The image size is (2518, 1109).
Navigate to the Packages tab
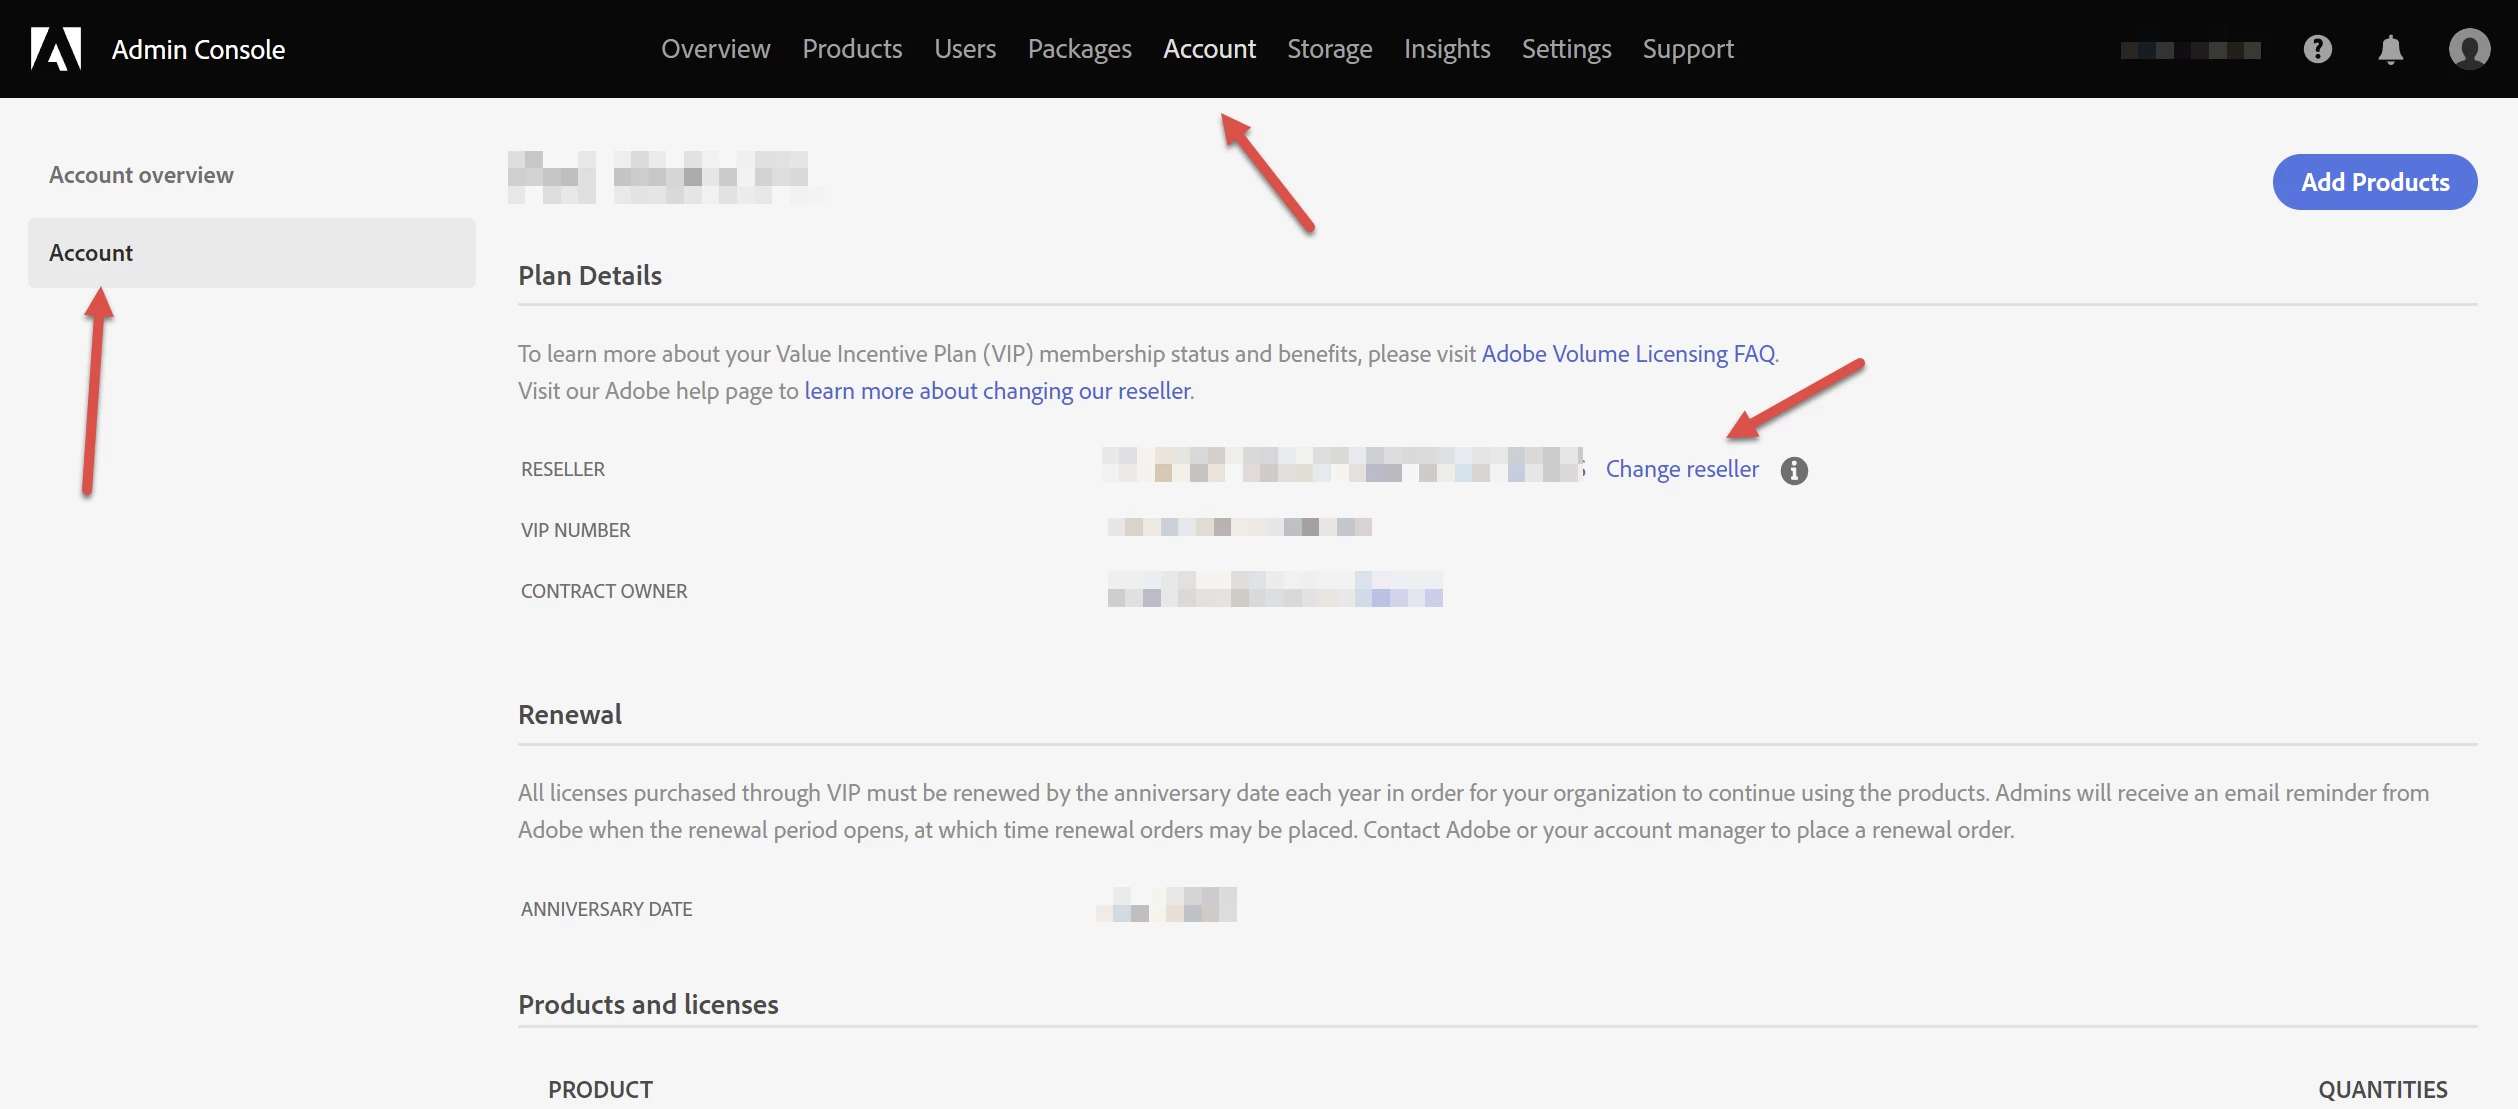click(x=1079, y=49)
